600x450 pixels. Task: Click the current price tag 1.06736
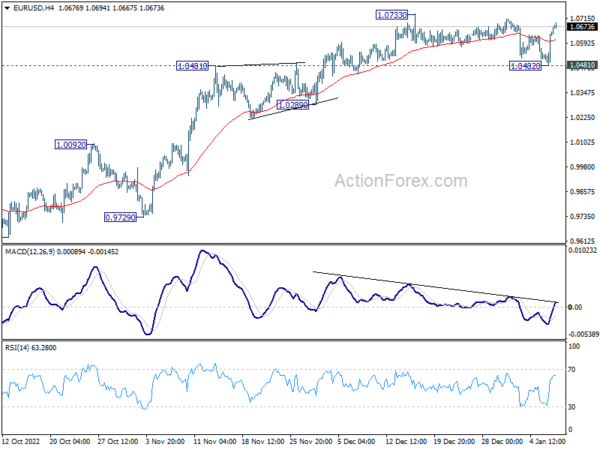pos(582,27)
